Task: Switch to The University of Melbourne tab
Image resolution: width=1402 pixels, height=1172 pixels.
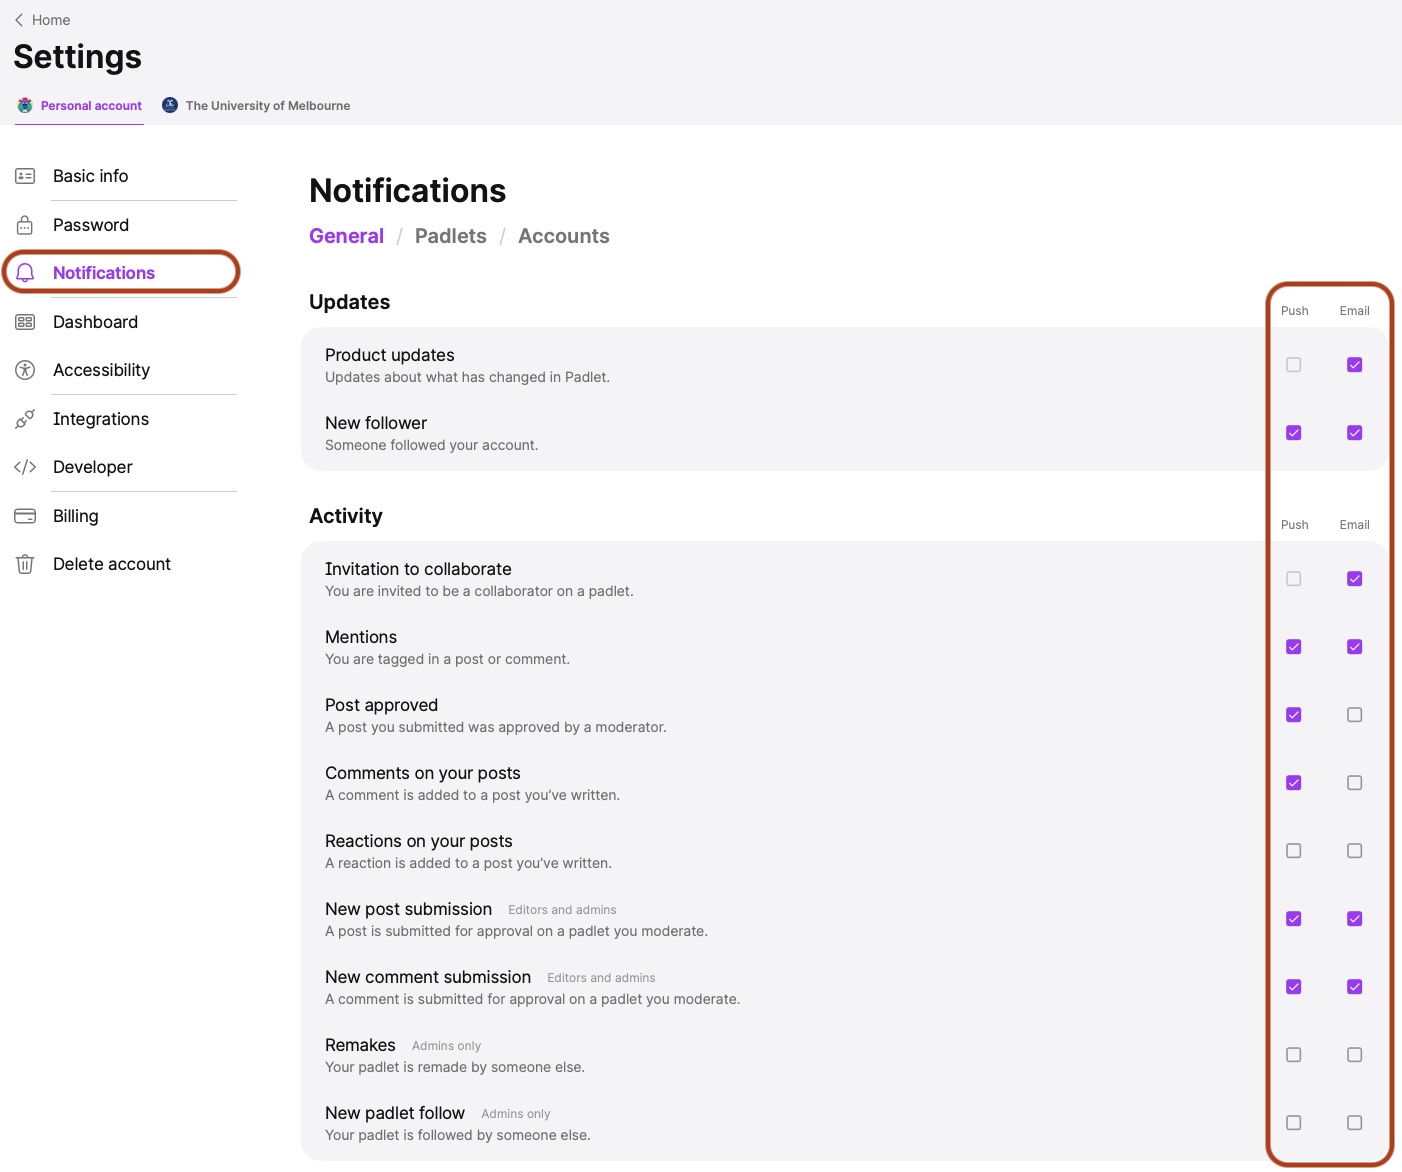Action: point(256,106)
